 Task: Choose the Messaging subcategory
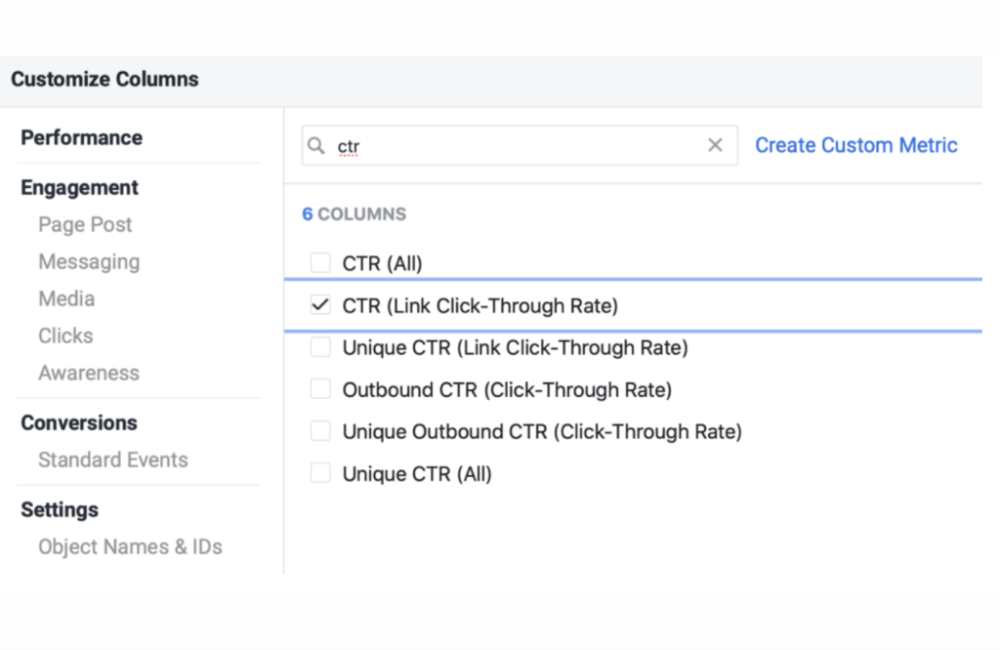click(89, 262)
